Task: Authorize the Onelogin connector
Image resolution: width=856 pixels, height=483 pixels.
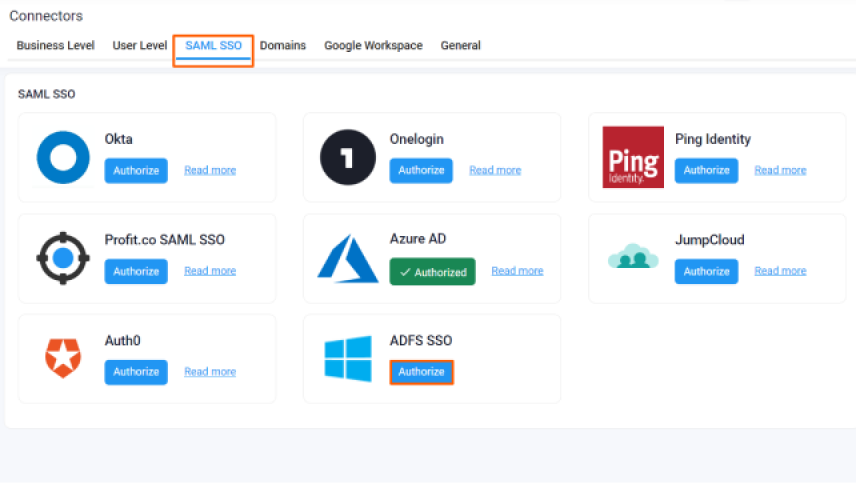Action: click(421, 170)
